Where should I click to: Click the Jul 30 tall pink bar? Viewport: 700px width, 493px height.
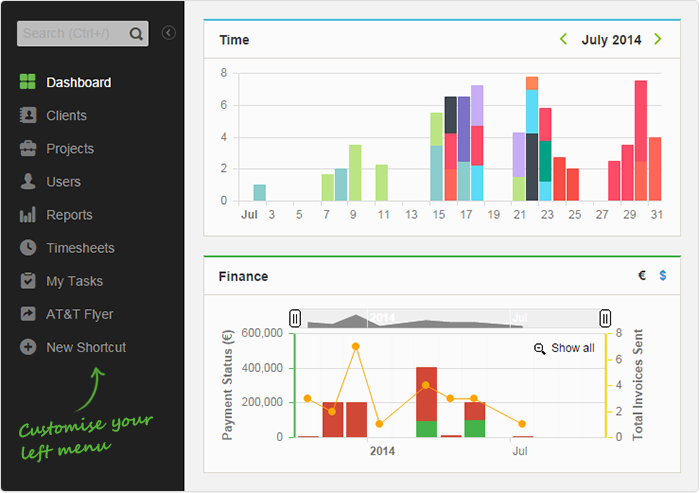(641, 121)
